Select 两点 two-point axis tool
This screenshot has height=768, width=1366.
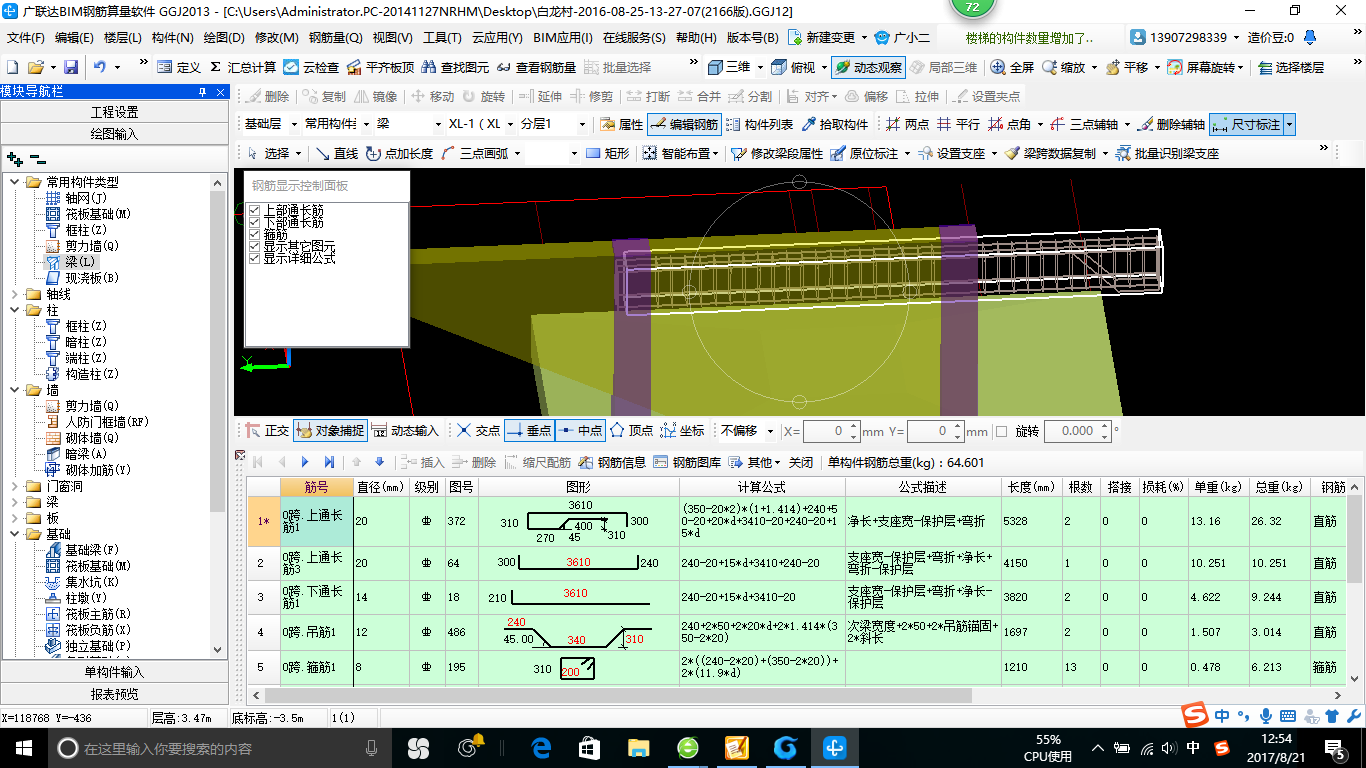pyautogui.click(x=908, y=125)
